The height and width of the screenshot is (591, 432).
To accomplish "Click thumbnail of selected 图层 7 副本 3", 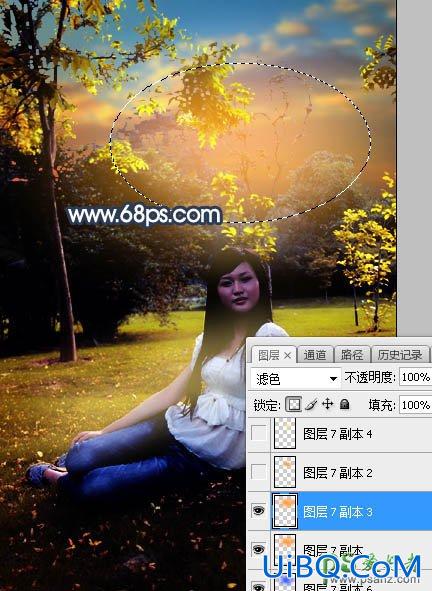I will point(285,511).
